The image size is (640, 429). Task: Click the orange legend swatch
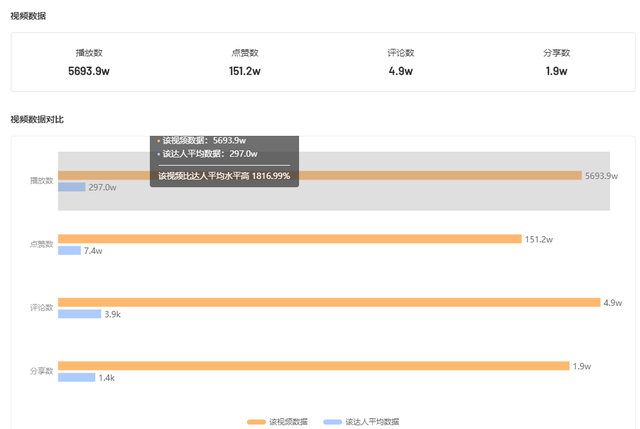click(256, 422)
